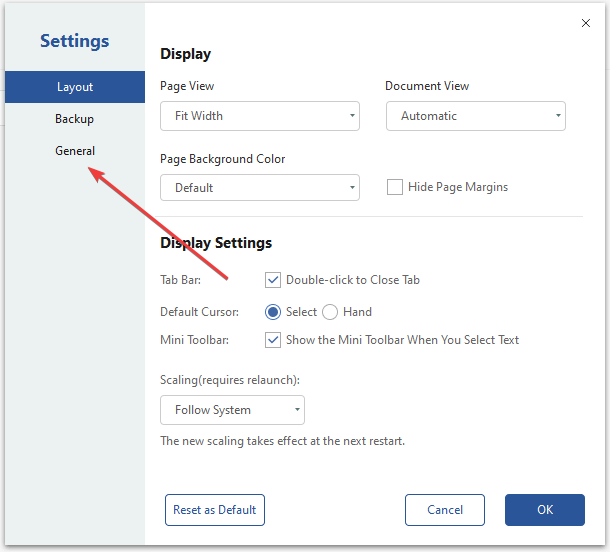Click the Document View dropdown arrow
This screenshot has height=552, width=610.
click(x=558, y=116)
